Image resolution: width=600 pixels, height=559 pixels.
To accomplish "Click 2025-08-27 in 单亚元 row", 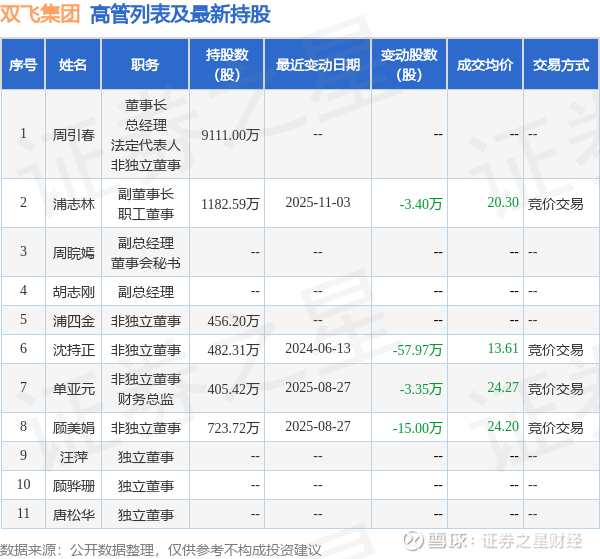I will pos(318,387).
